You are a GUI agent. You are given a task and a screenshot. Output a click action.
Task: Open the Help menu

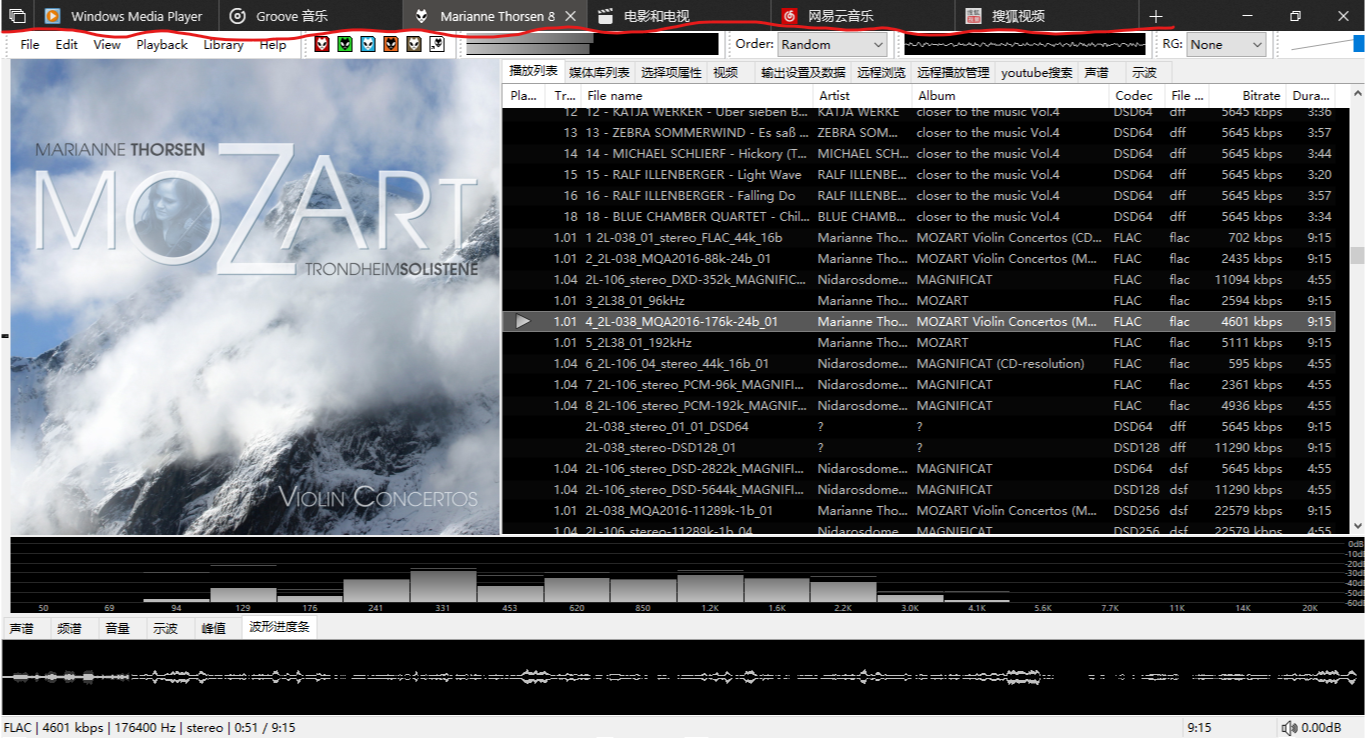[273, 44]
